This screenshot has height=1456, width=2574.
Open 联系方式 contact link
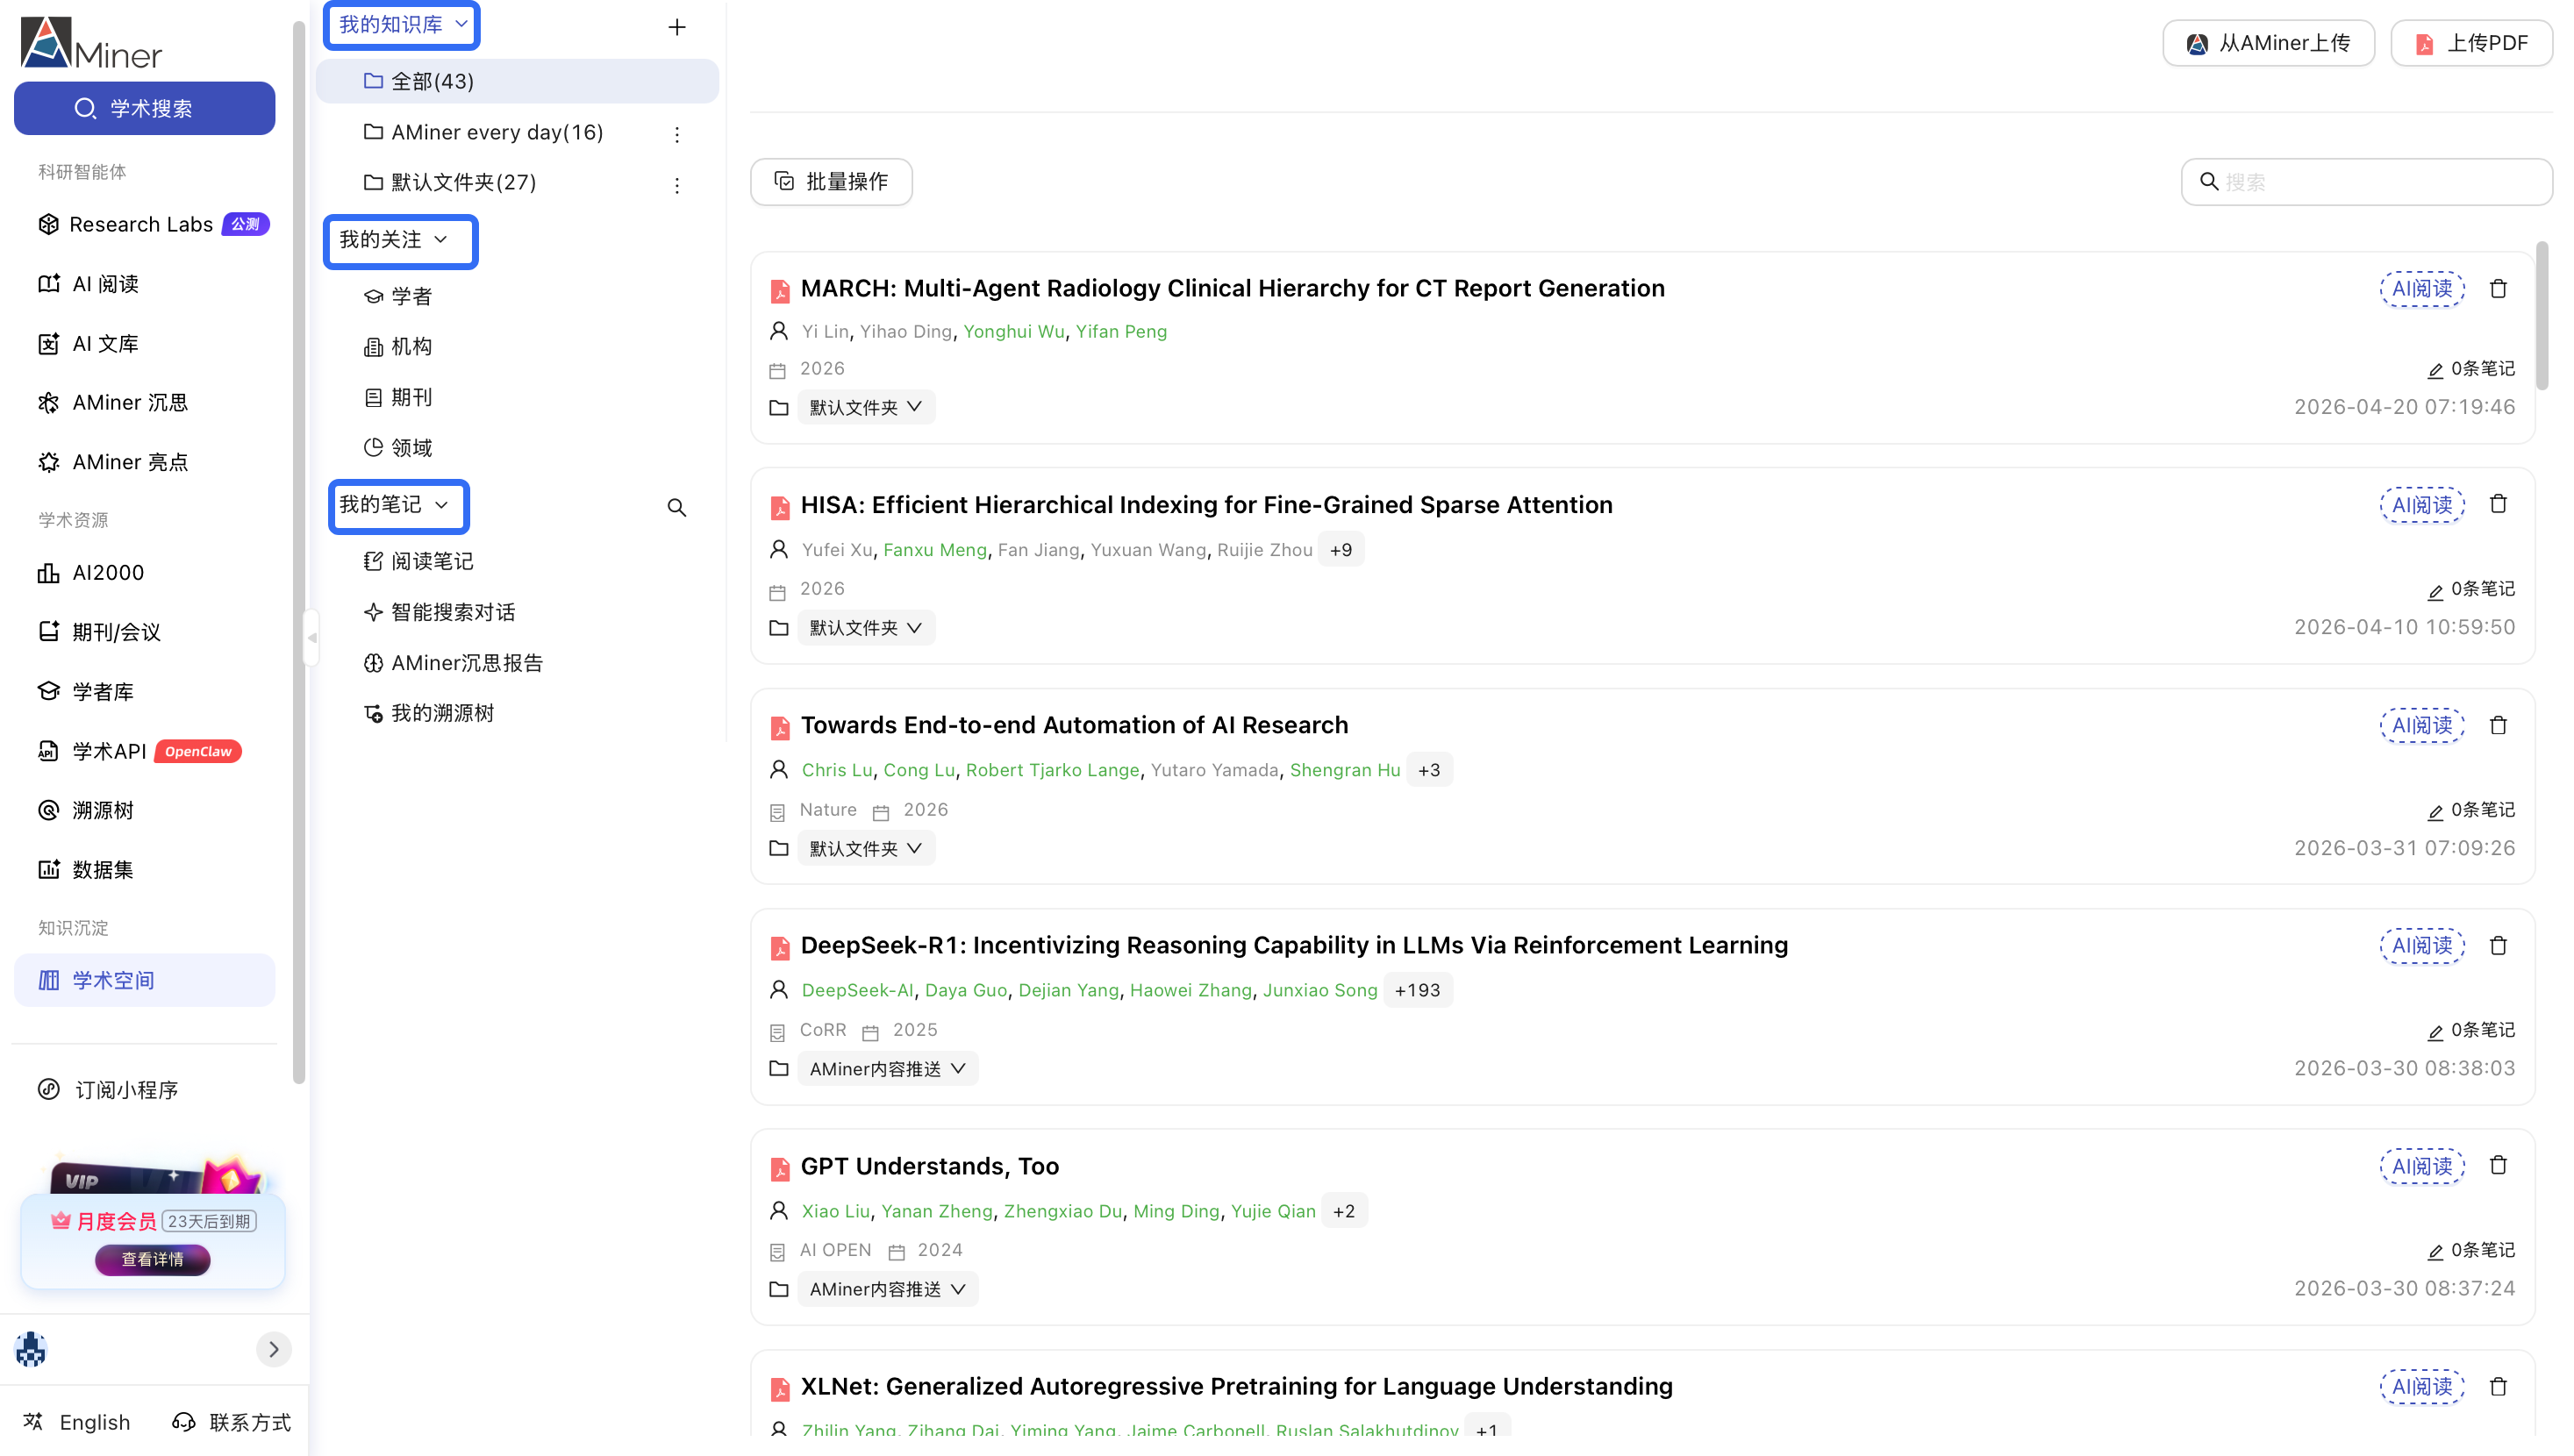coord(232,1422)
